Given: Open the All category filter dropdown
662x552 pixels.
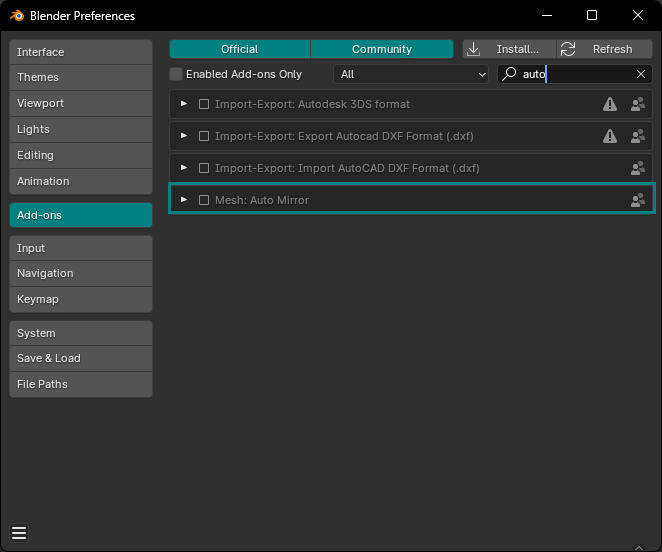Looking at the screenshot, I should pos(411,74).
